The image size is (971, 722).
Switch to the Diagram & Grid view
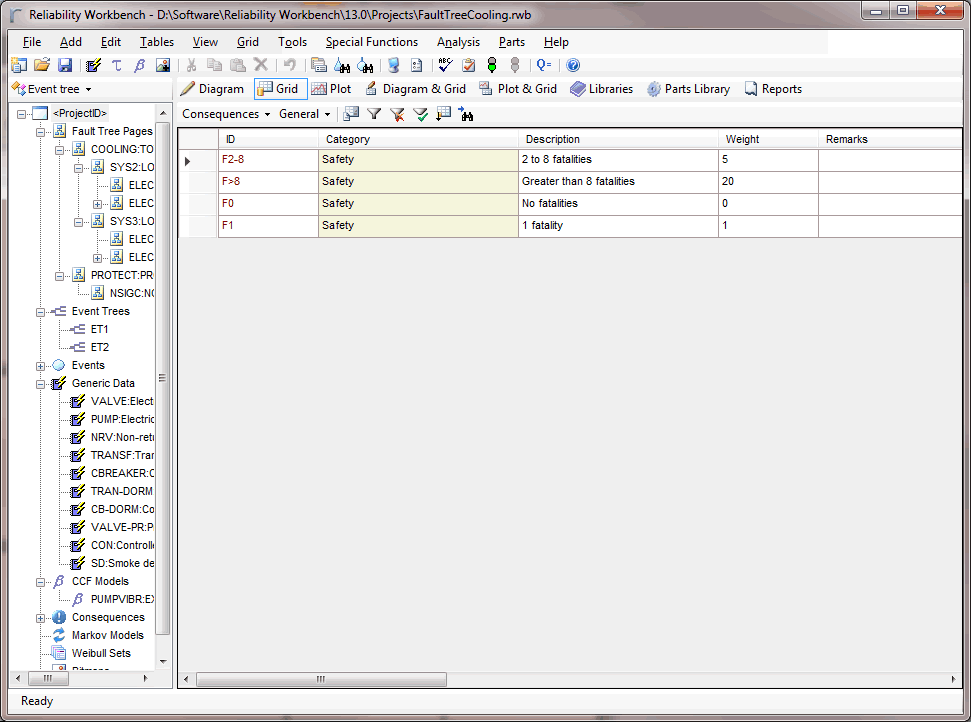click(x=416, y=88)
